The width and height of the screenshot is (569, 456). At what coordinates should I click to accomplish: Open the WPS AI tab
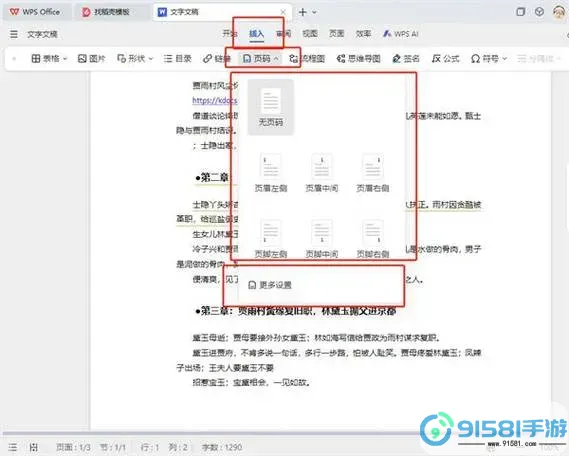pyautogui.click(x=401, y=34)
